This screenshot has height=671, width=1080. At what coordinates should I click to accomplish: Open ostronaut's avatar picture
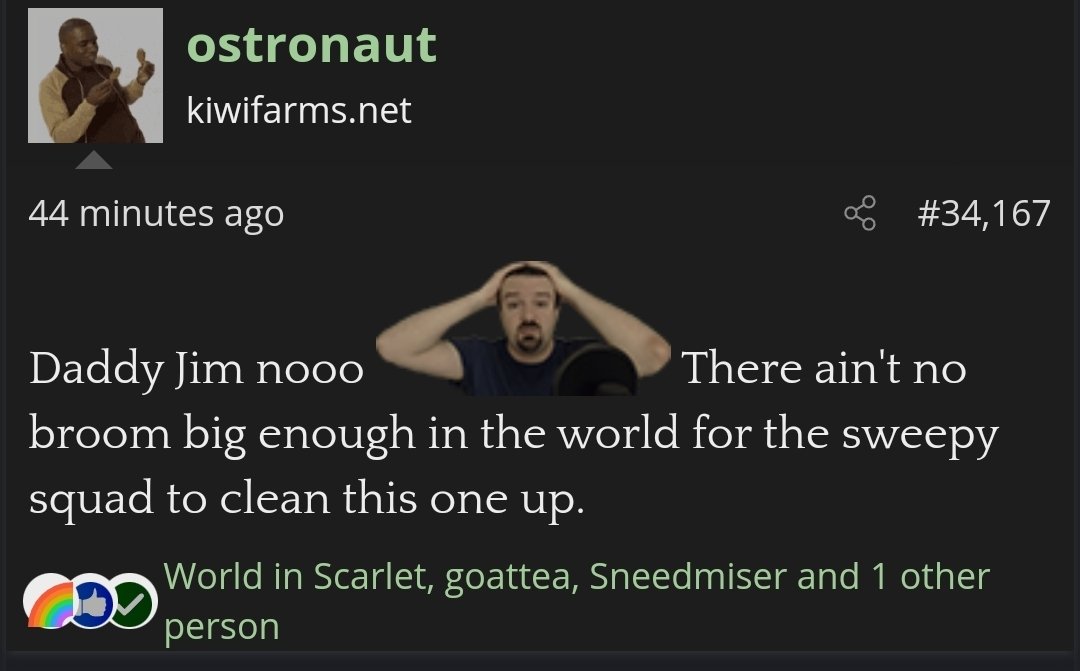(x=95, y=76)
